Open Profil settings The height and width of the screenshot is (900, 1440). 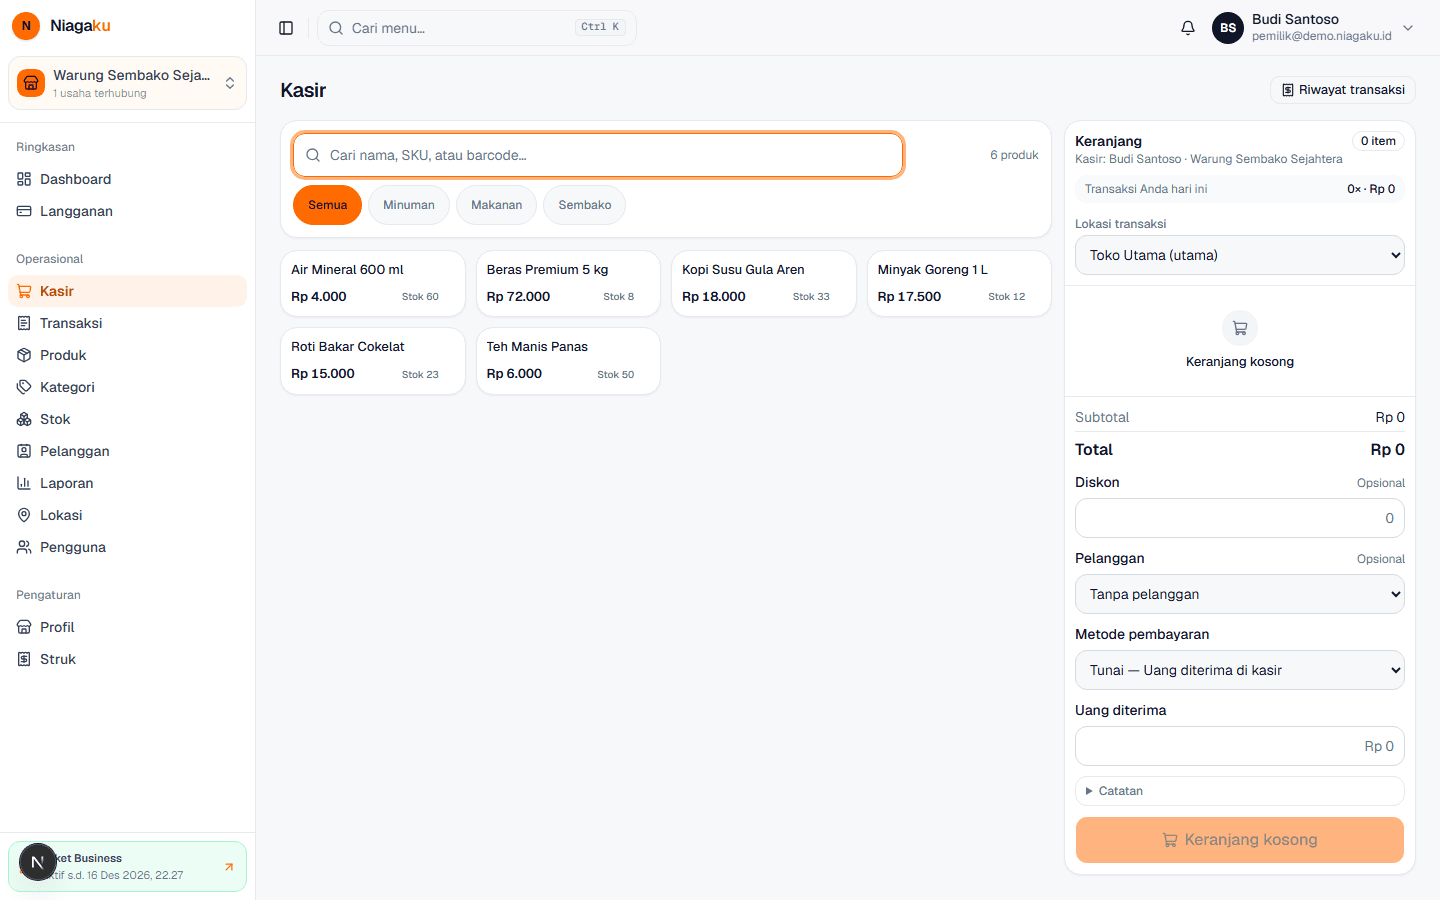[x=127, y=627]
